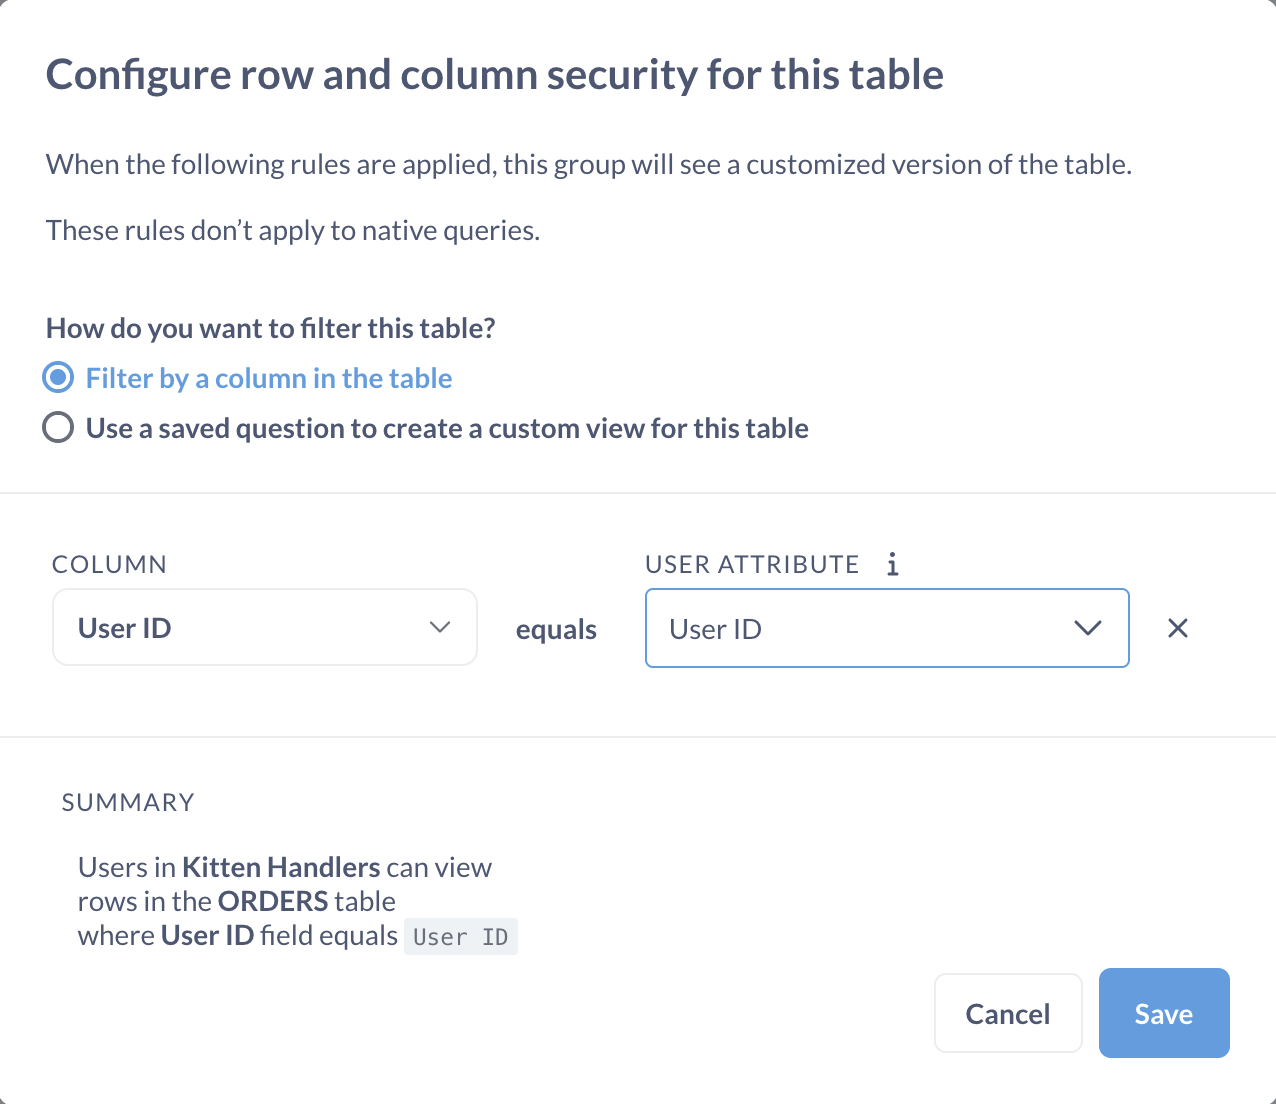Open the USER ATTRIBUTE User ID dropdown
The image size is (1276, 1104).
tap(887, 628)
